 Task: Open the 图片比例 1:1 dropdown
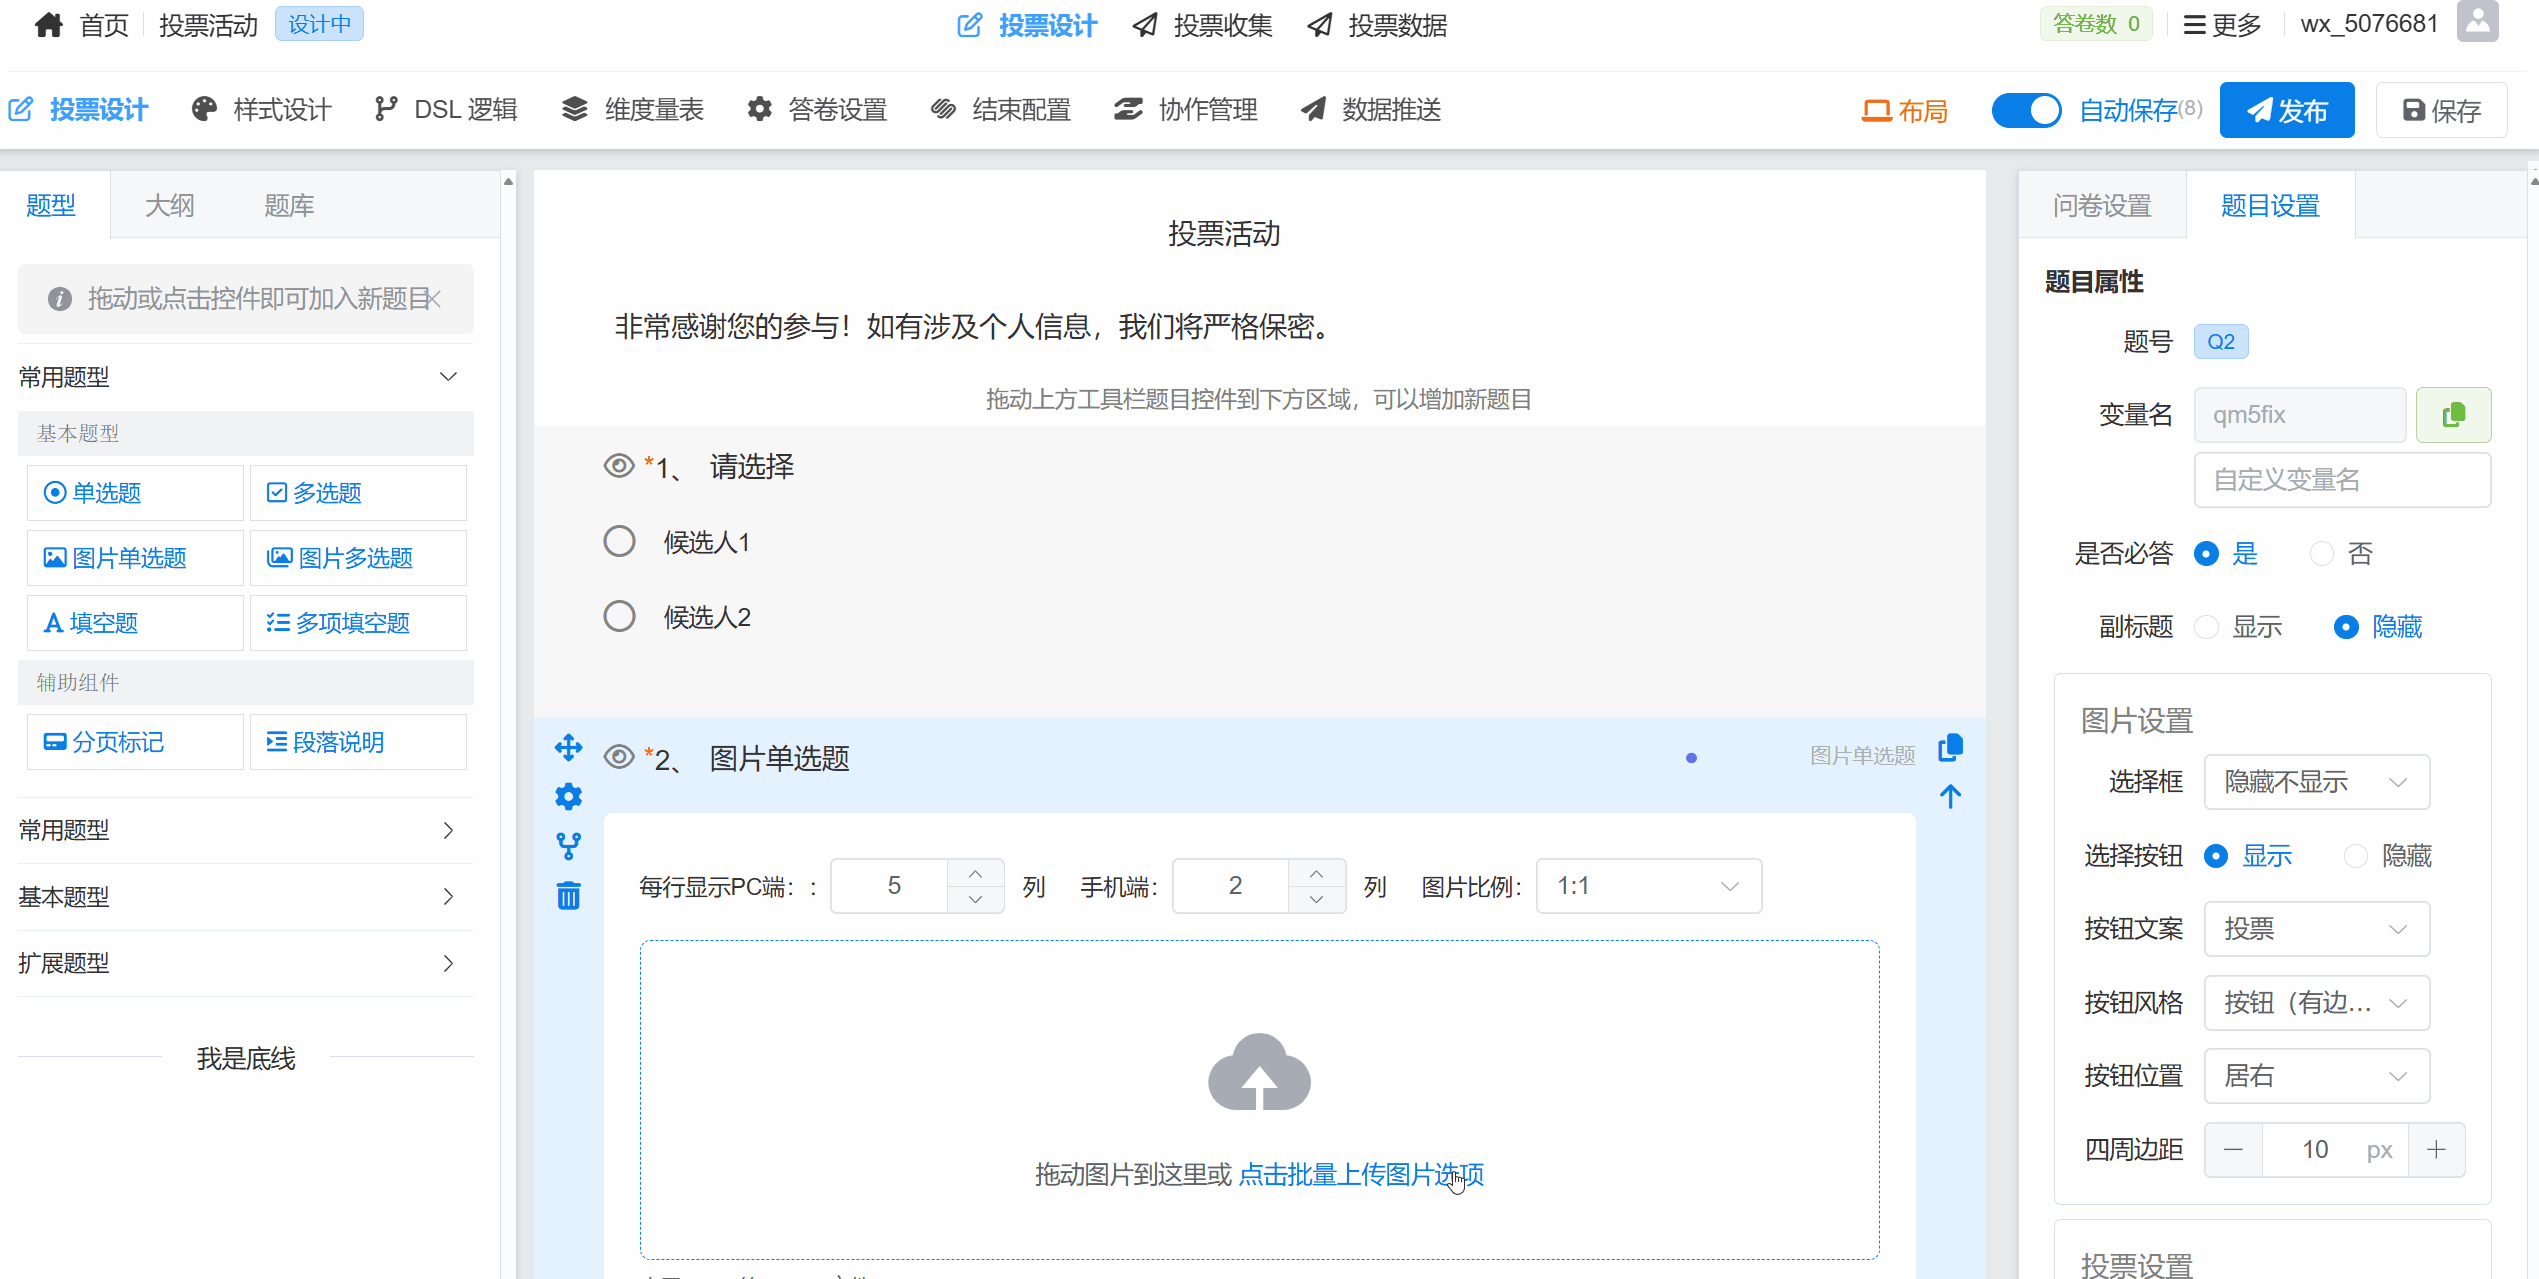point(1648,886)
